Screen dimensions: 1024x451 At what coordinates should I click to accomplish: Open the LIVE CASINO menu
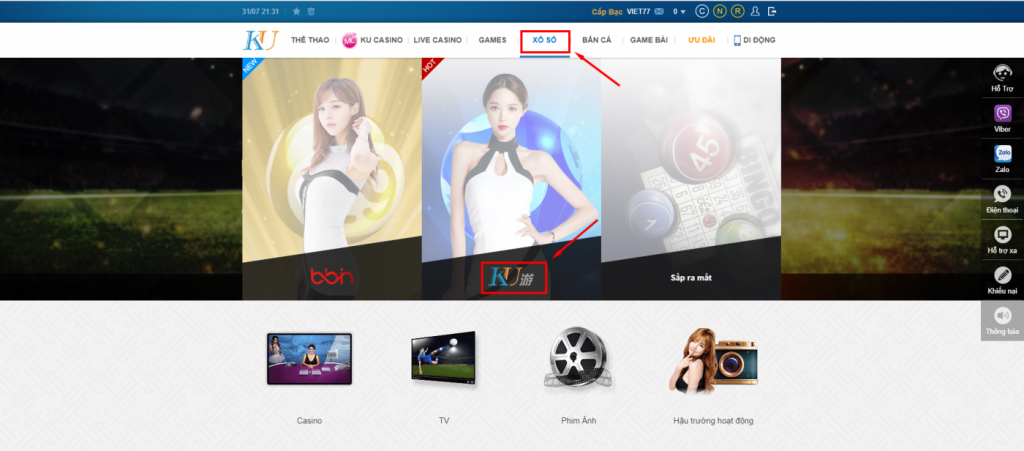437,40
